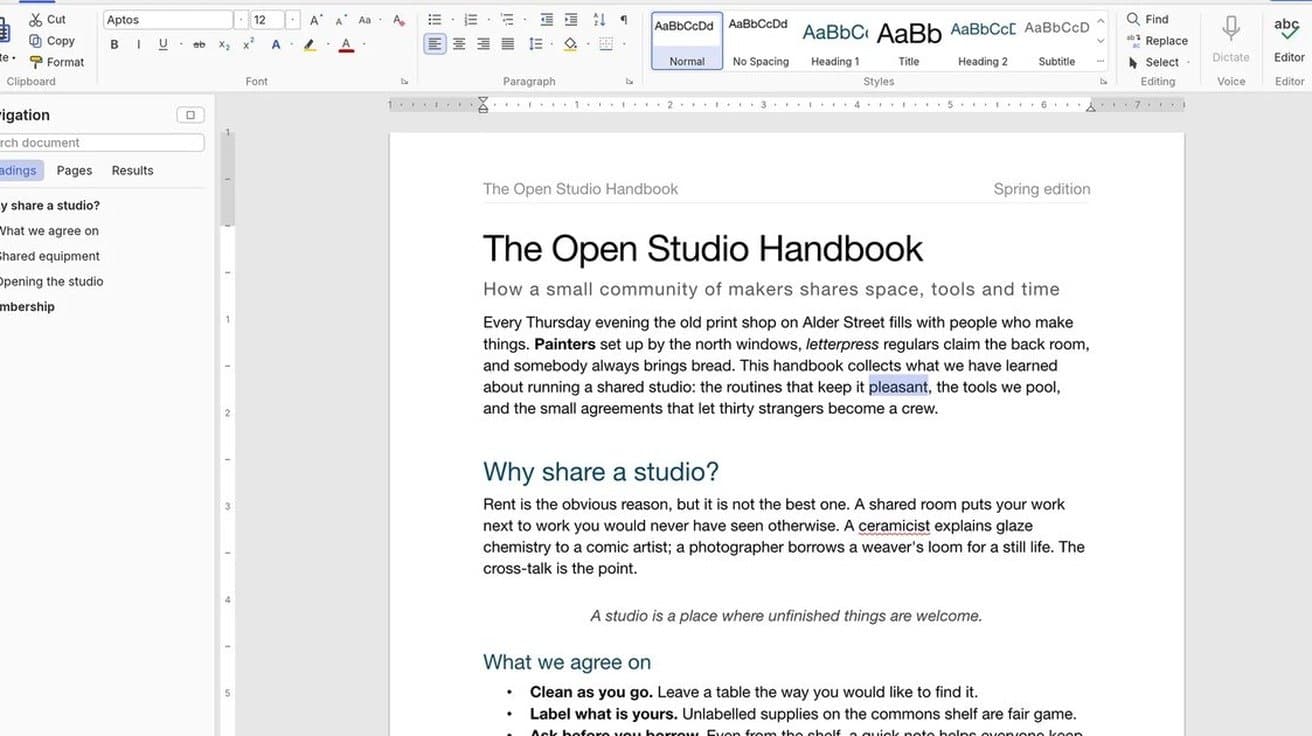
Task: Apply superscript formatting
Action: 248,45
